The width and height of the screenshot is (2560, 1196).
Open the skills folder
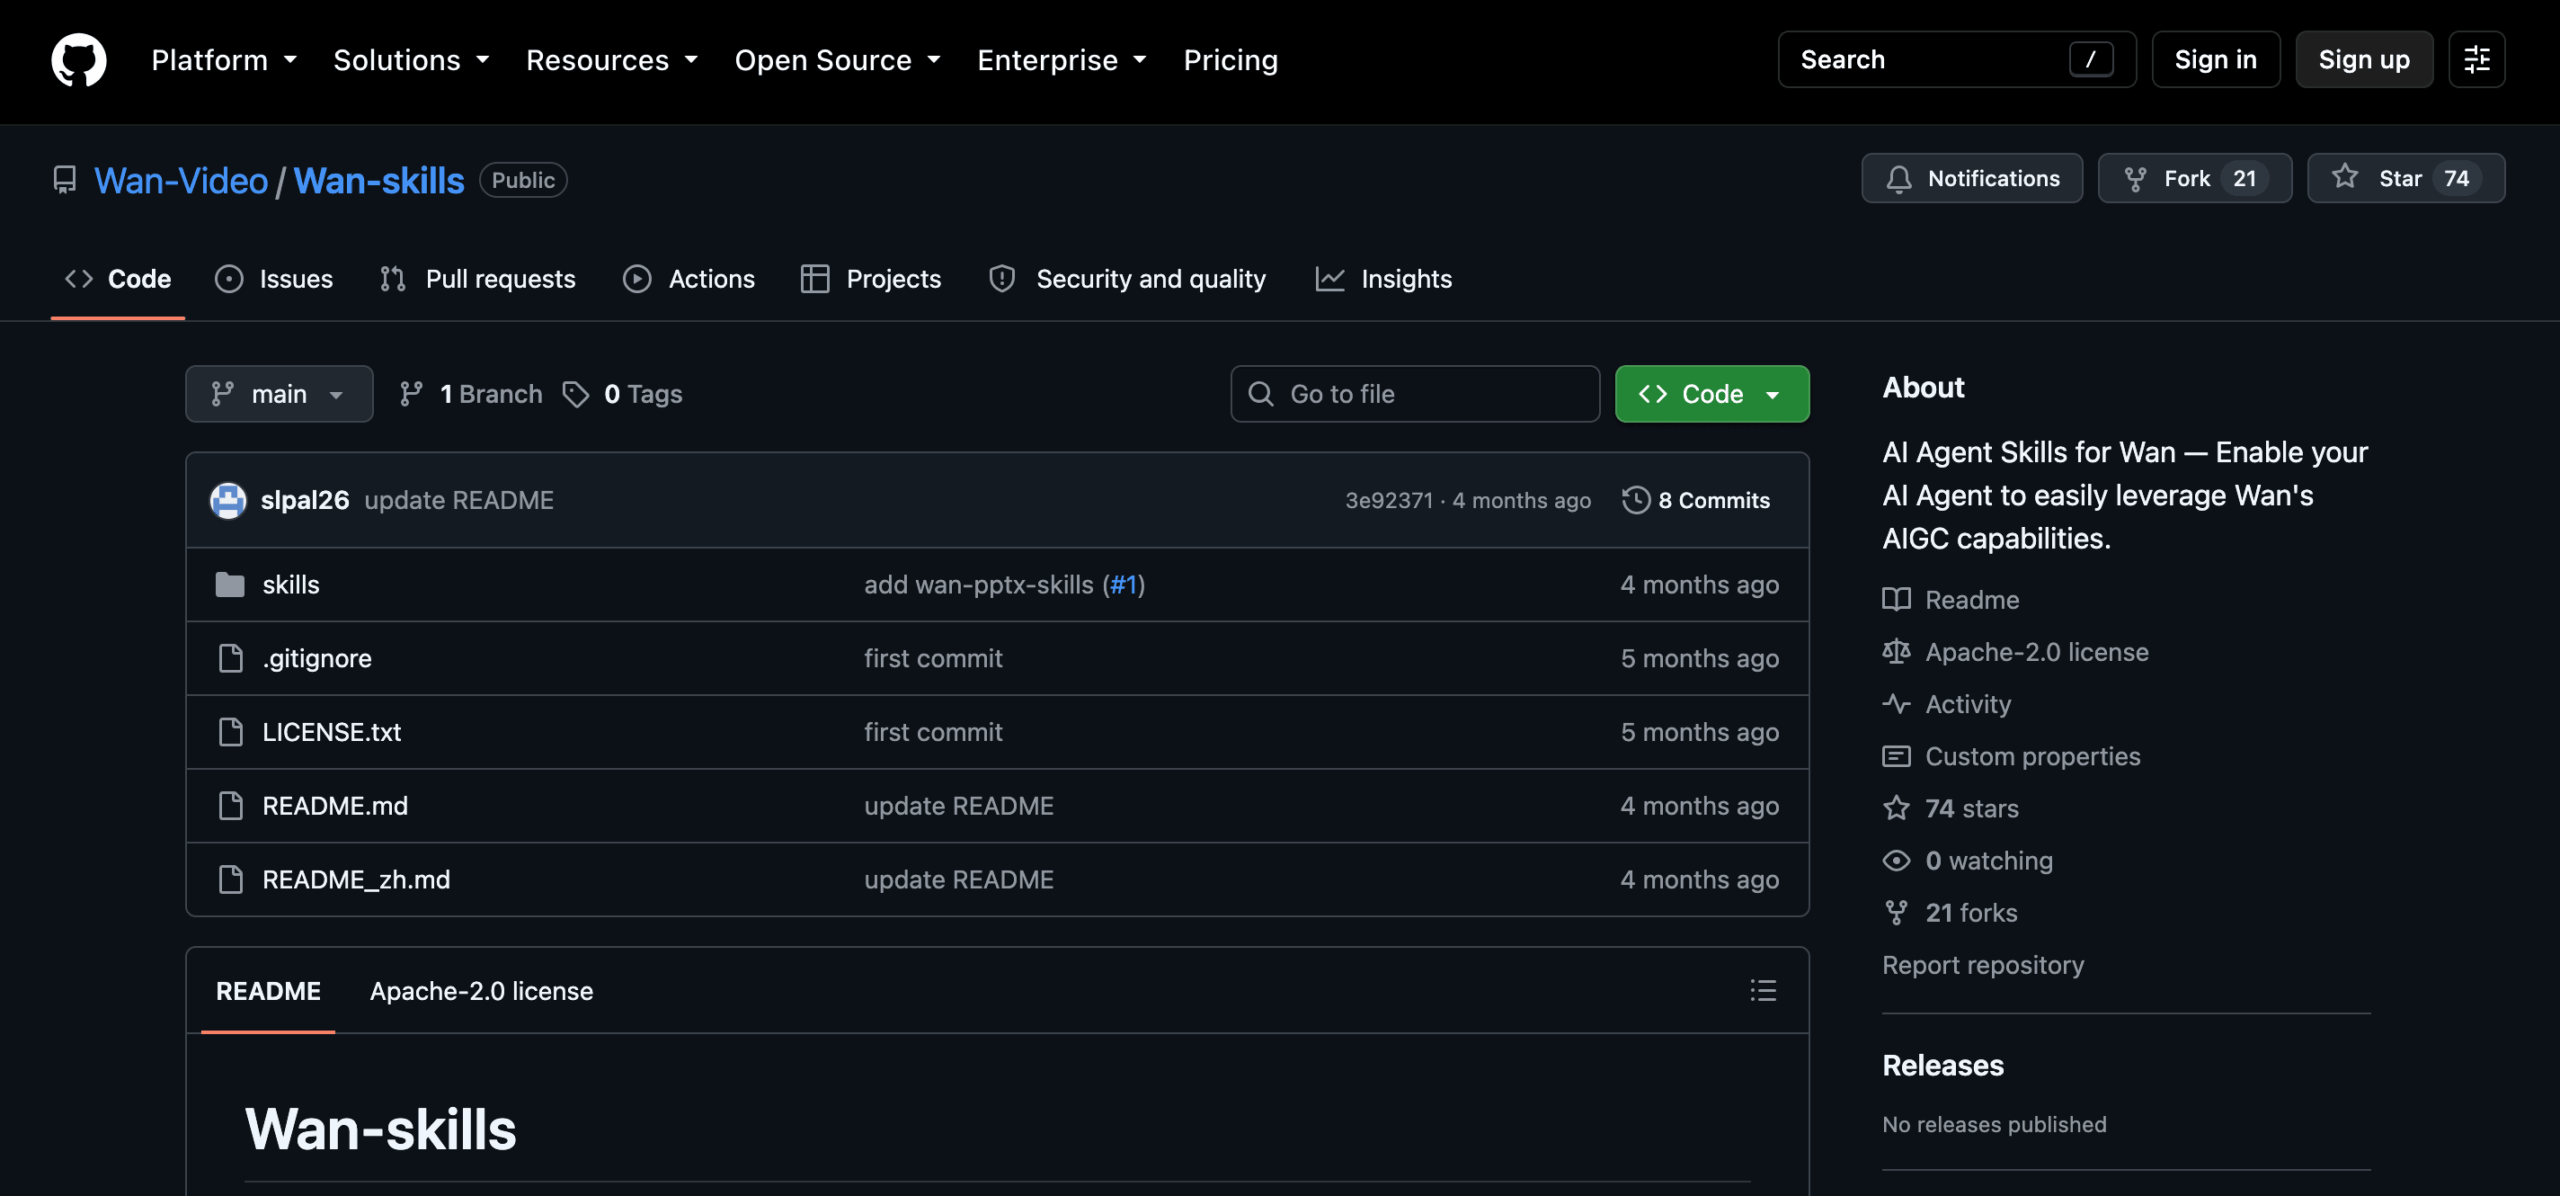point(291,585)
